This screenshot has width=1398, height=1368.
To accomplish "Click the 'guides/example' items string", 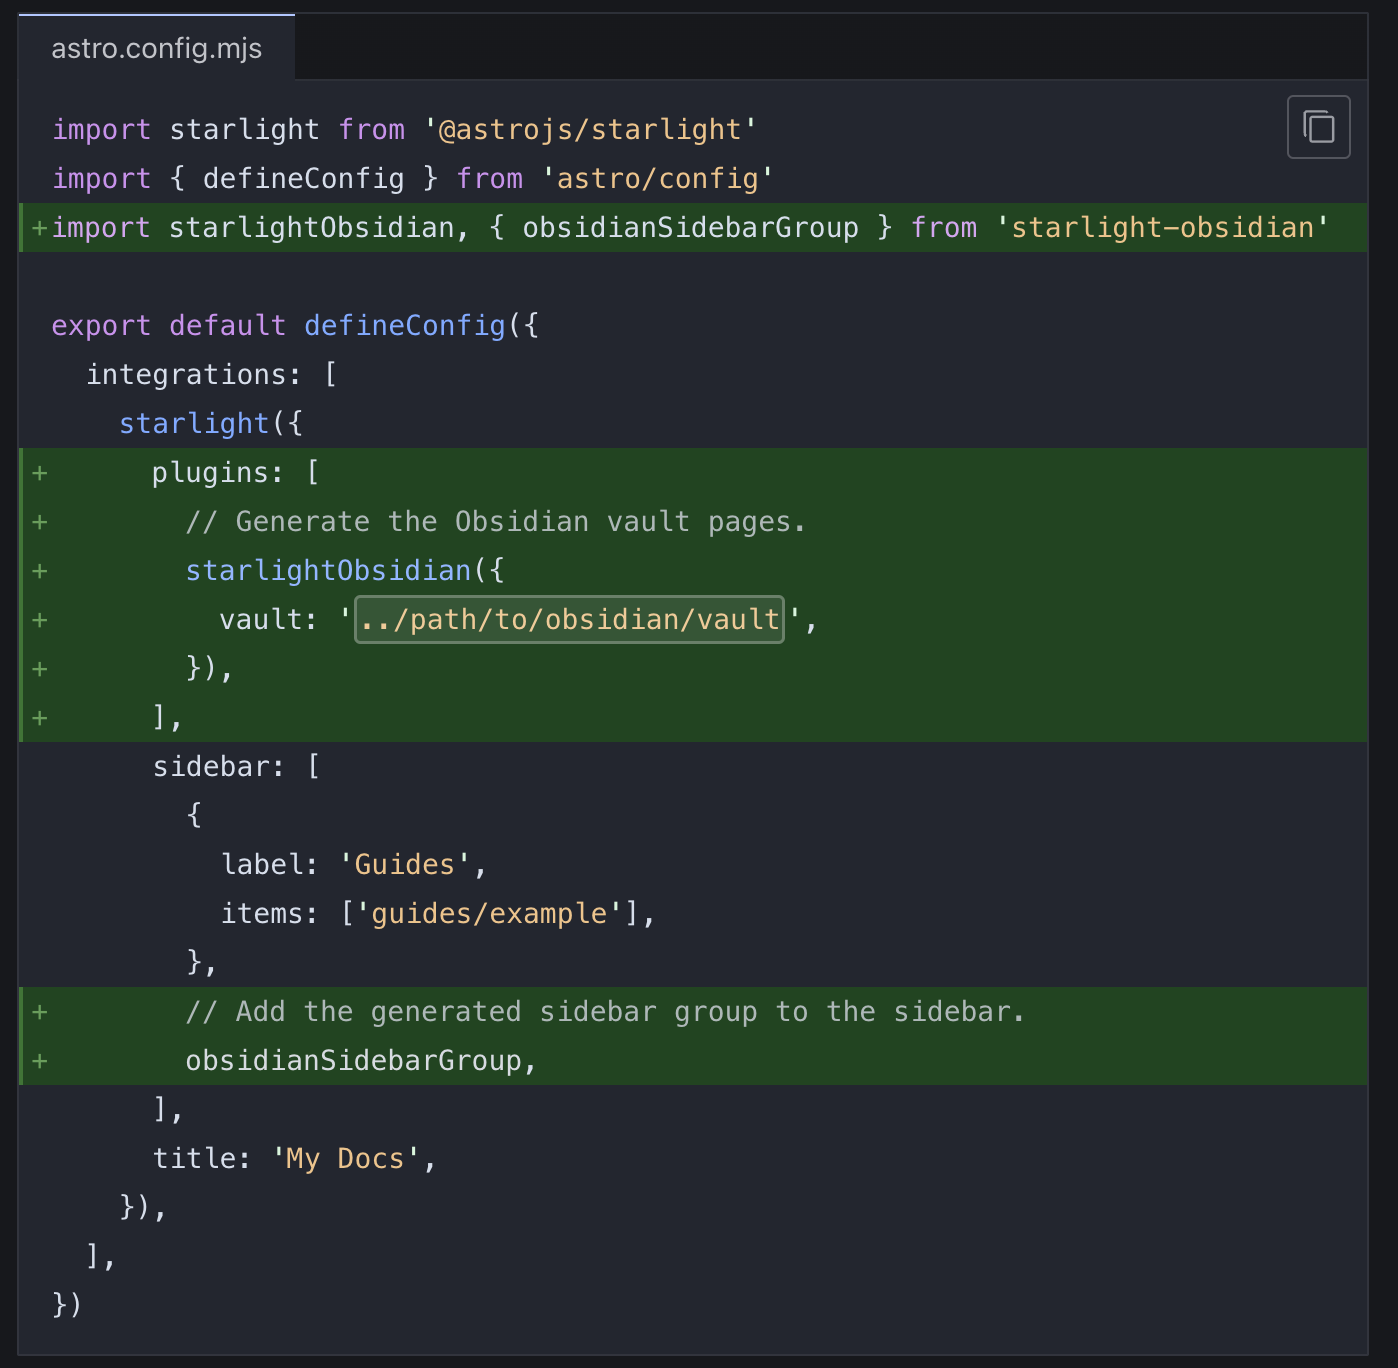I will pos(489,914).
